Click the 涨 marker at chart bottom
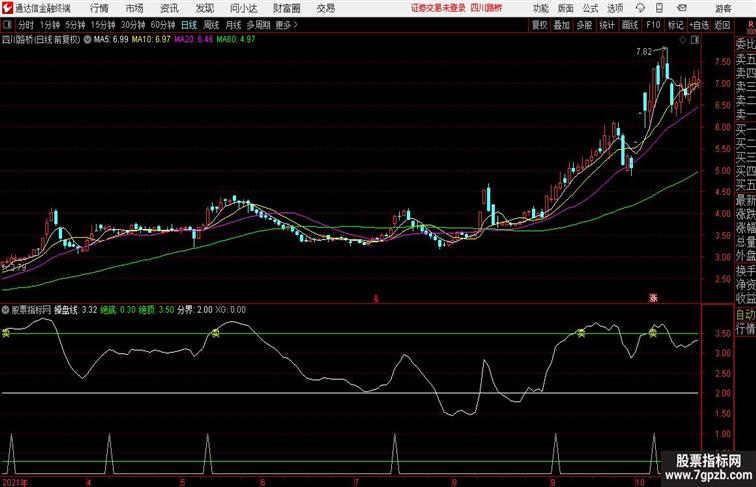Image resolution: width=756 pixels, height=487 pixels. click(653, 298)
